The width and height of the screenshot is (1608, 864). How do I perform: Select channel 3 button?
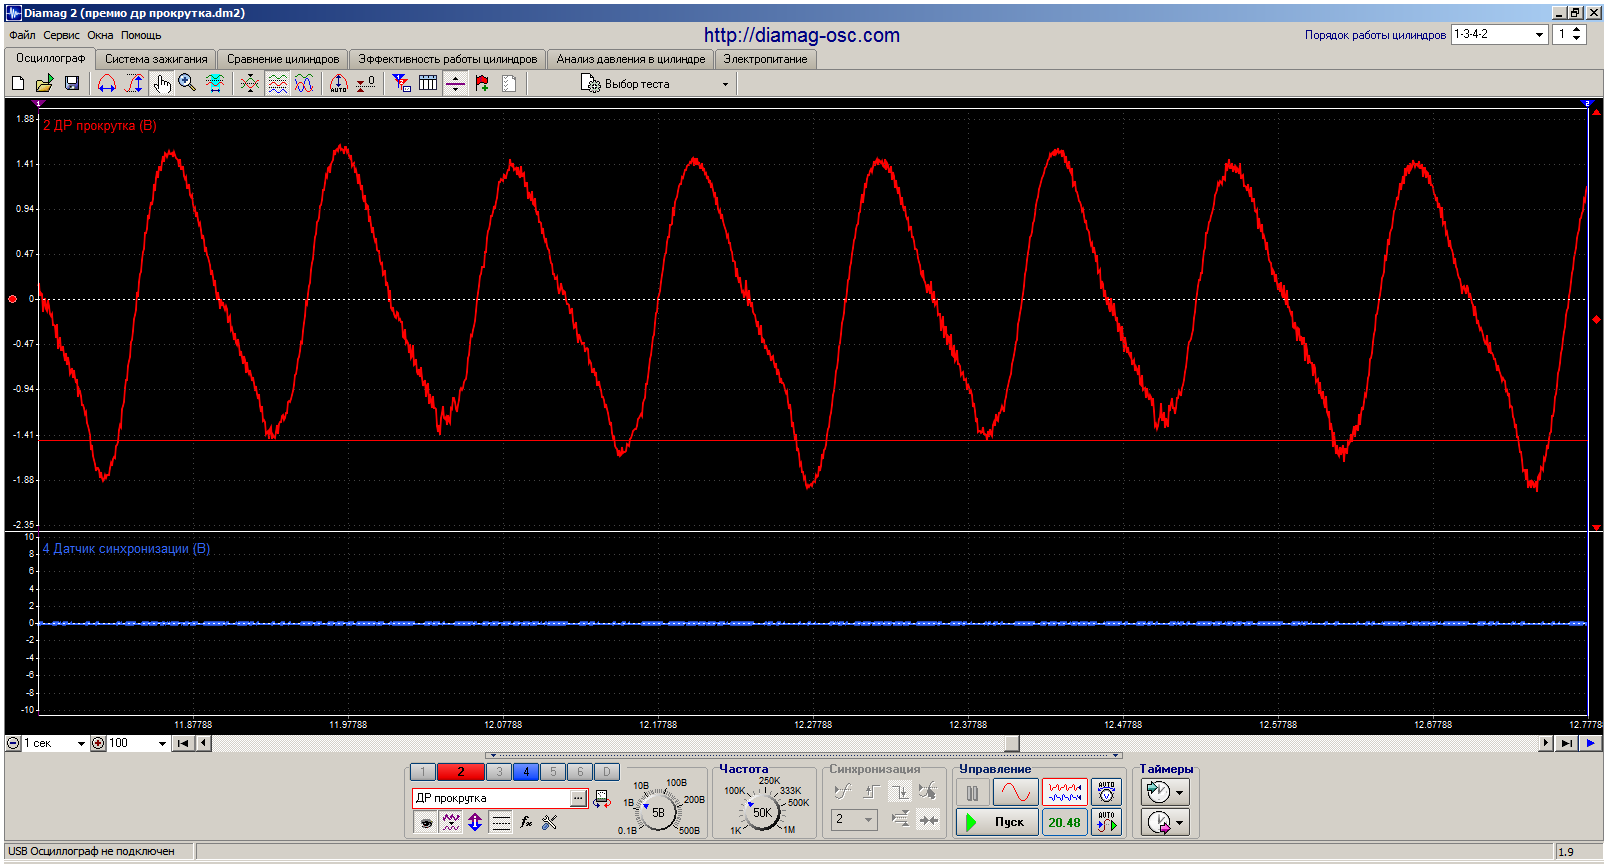[x=499, y=772]
